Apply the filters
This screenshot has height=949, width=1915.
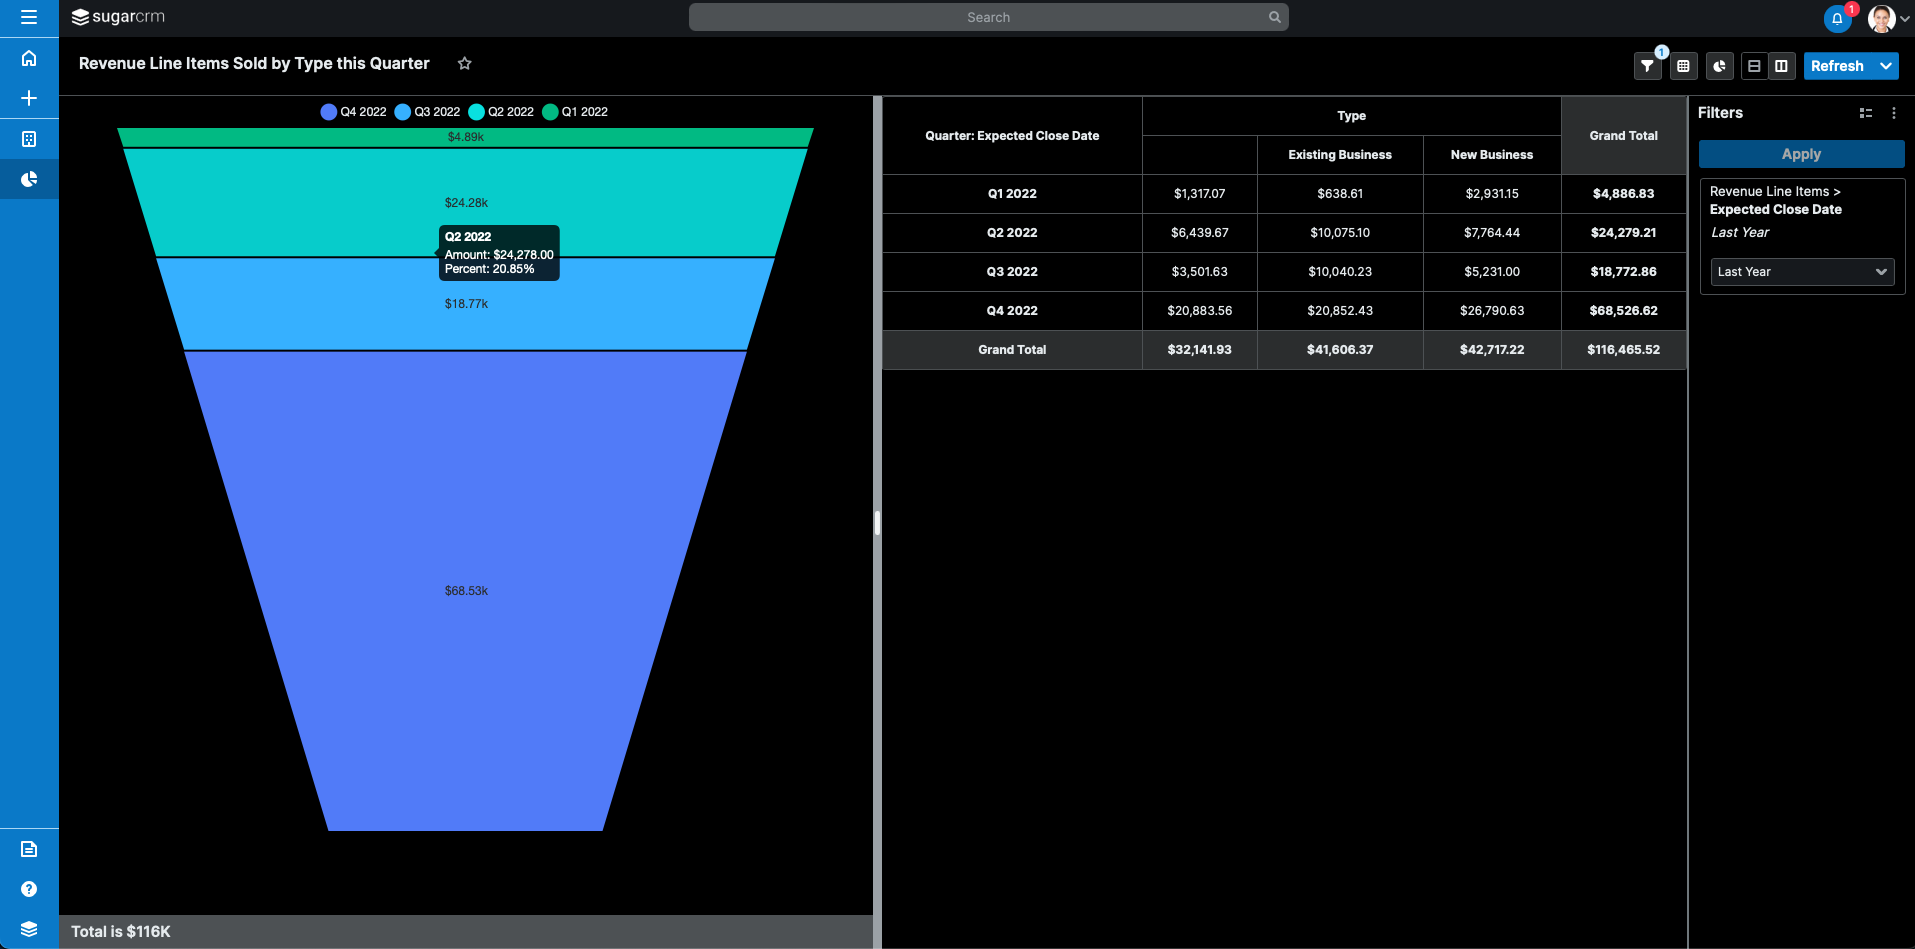[x=1801, y=154]
